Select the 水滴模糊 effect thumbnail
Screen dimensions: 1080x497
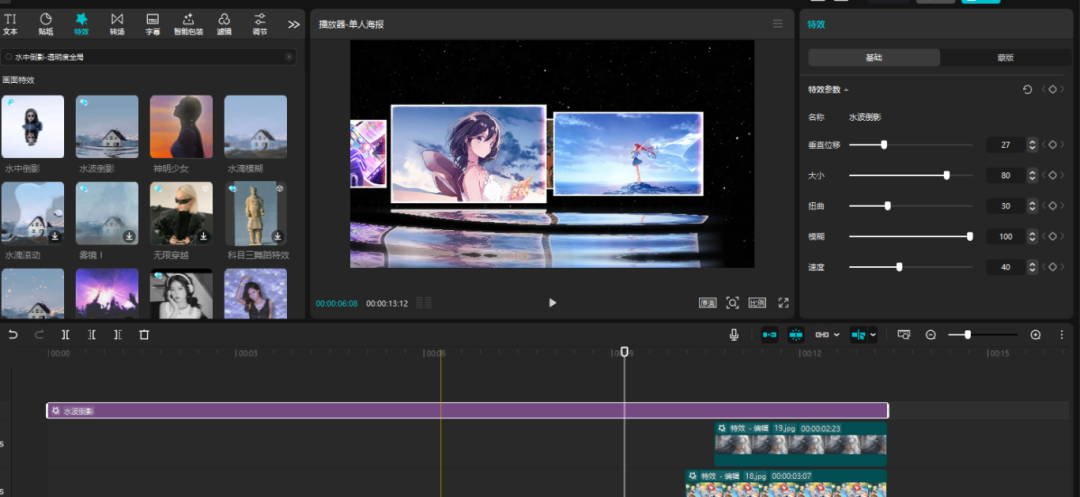255,127
